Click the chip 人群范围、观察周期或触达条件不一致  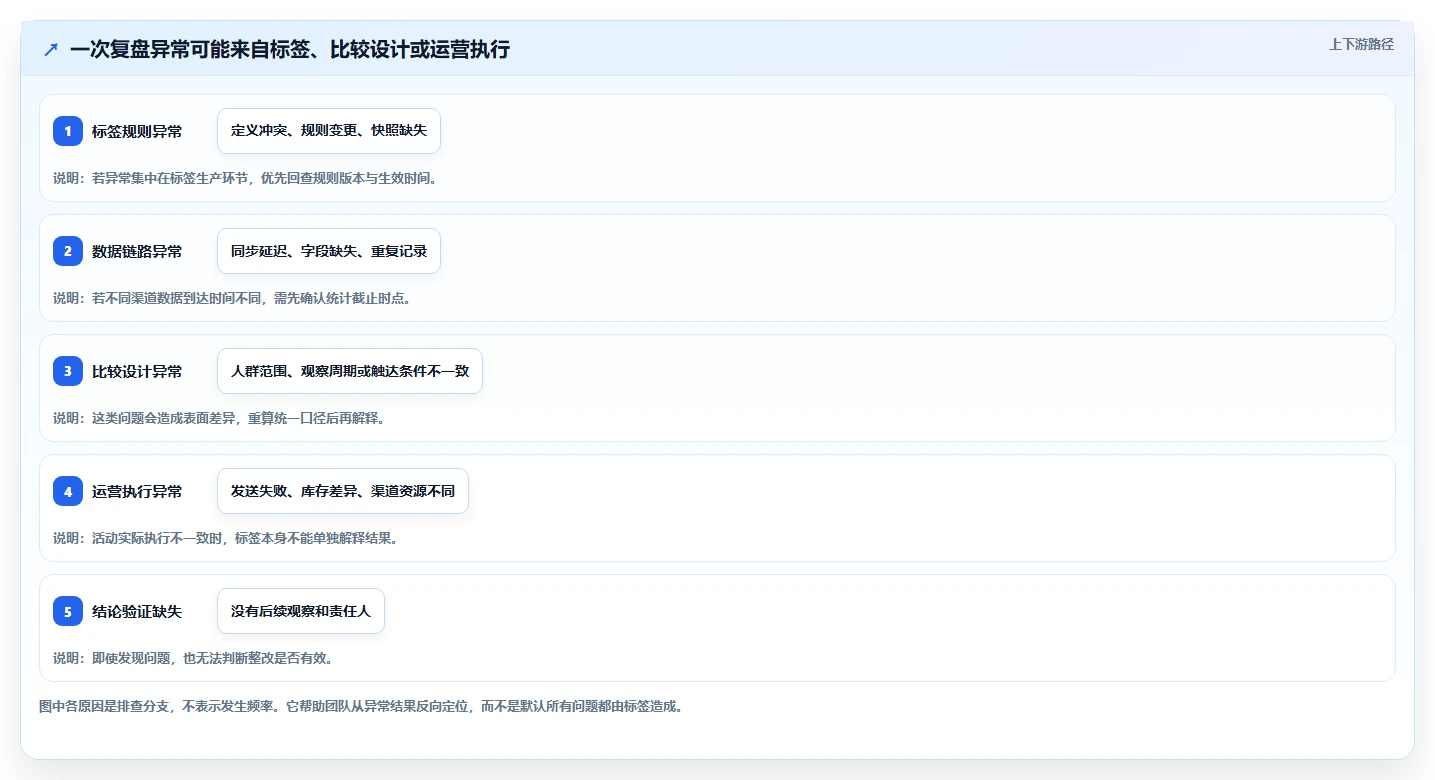click(350, 371)
